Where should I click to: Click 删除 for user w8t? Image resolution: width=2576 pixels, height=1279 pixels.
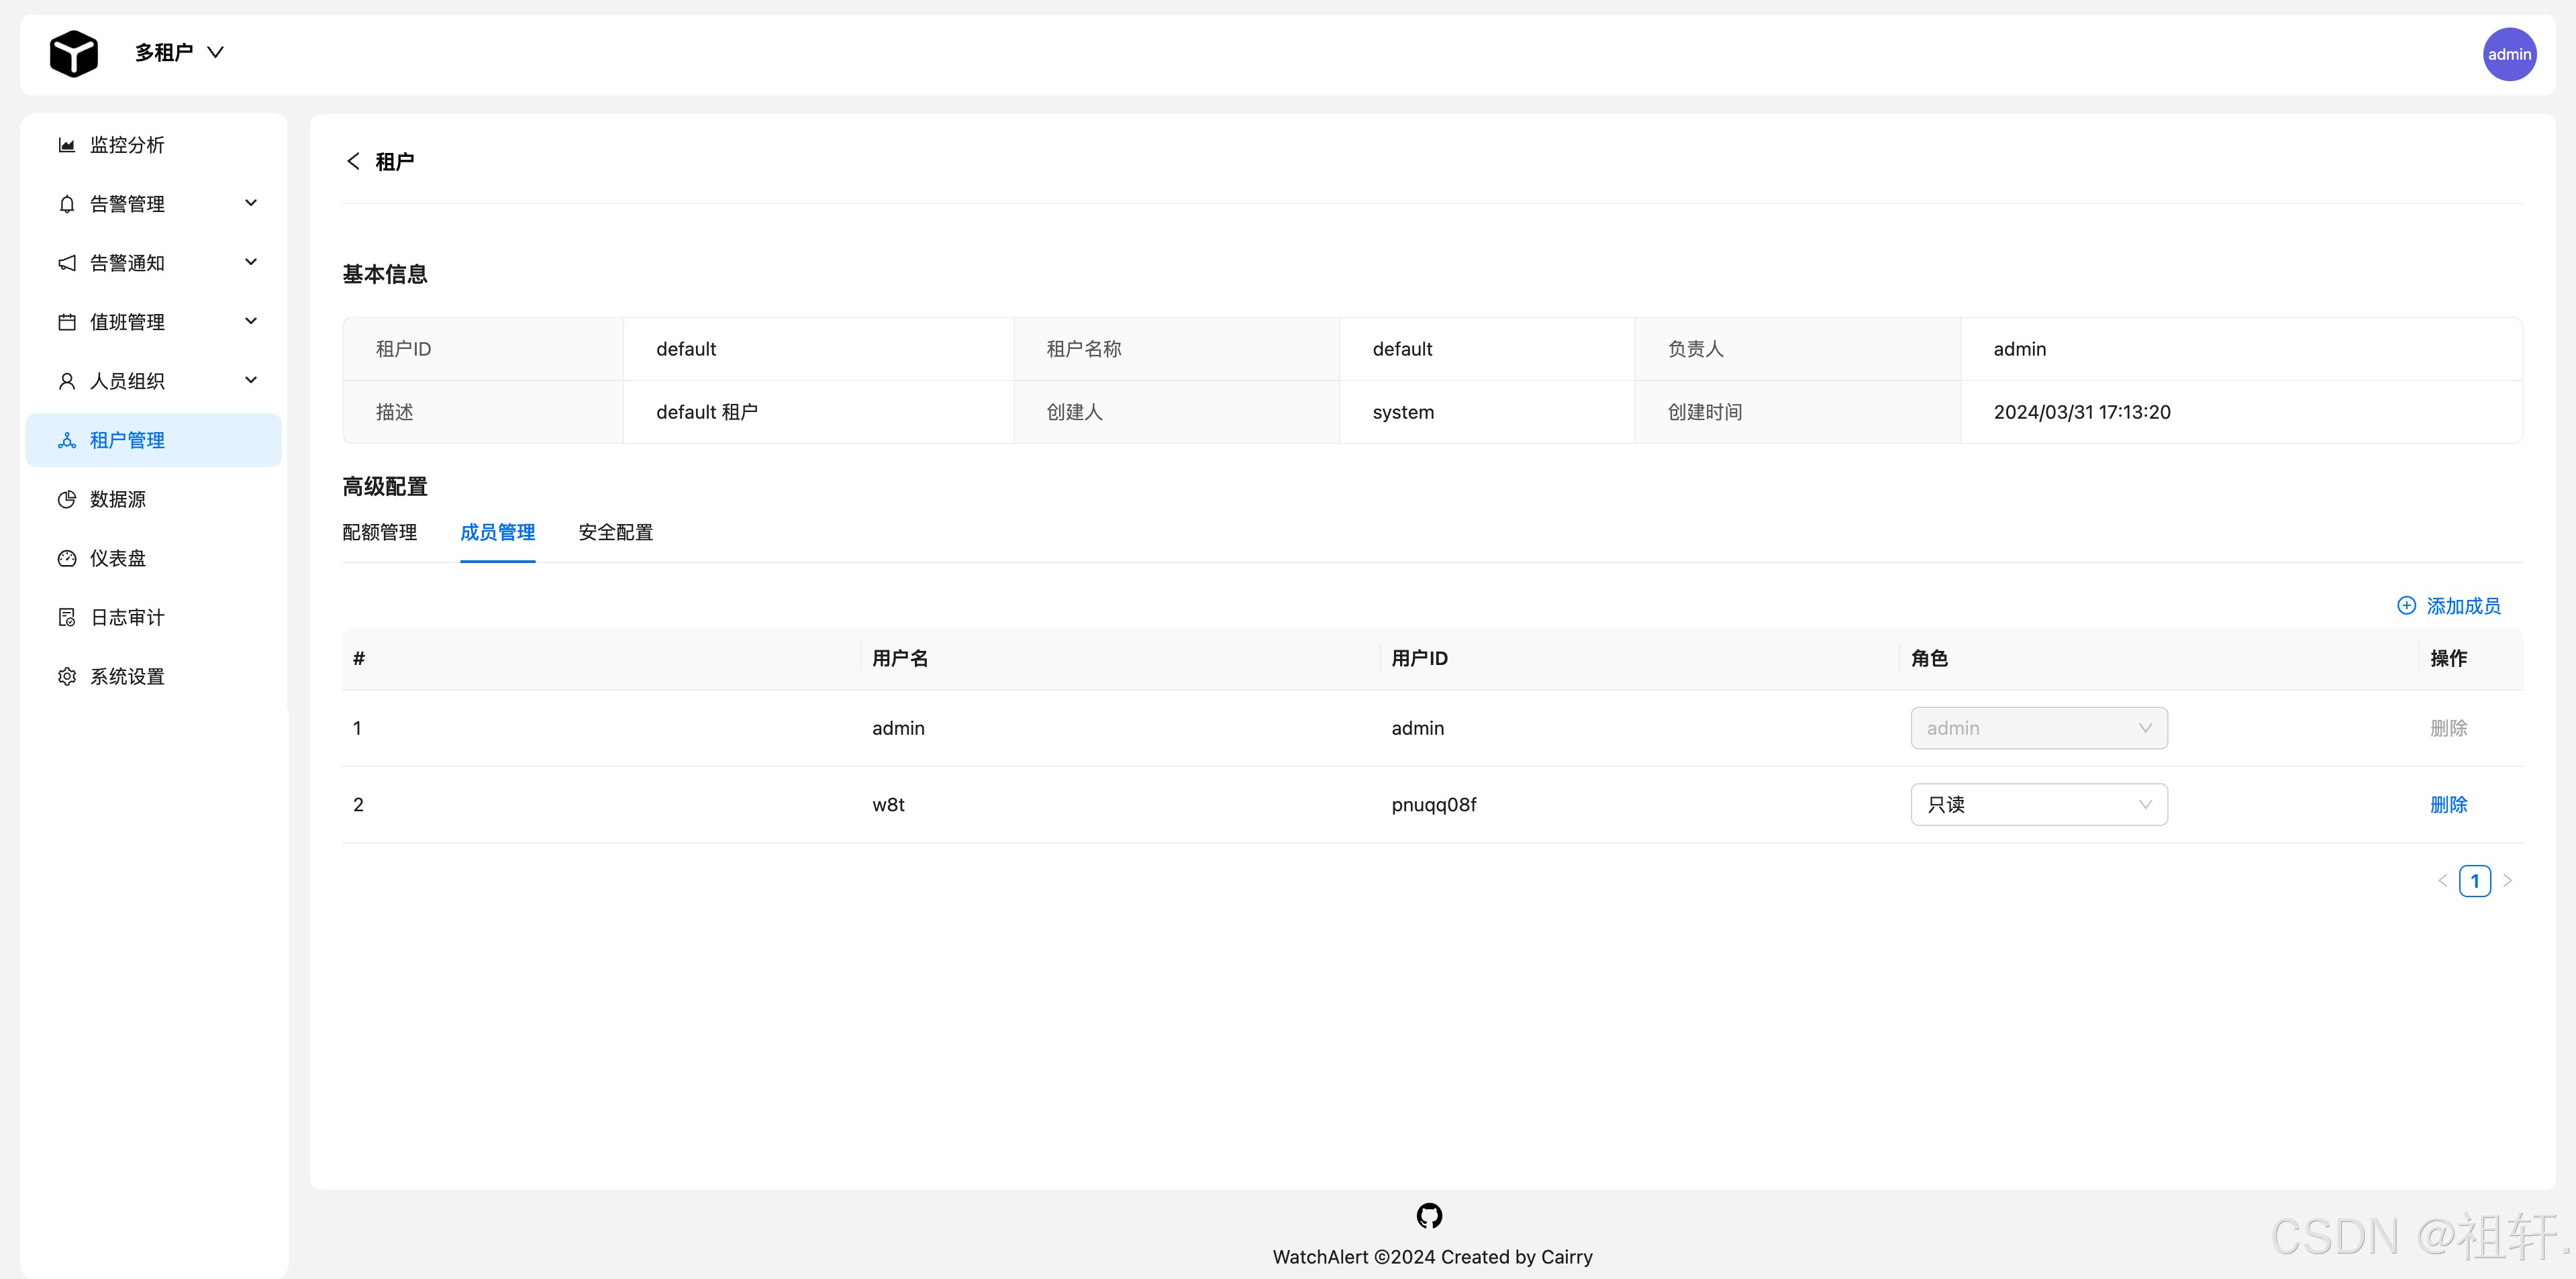tap(2449, 805)
